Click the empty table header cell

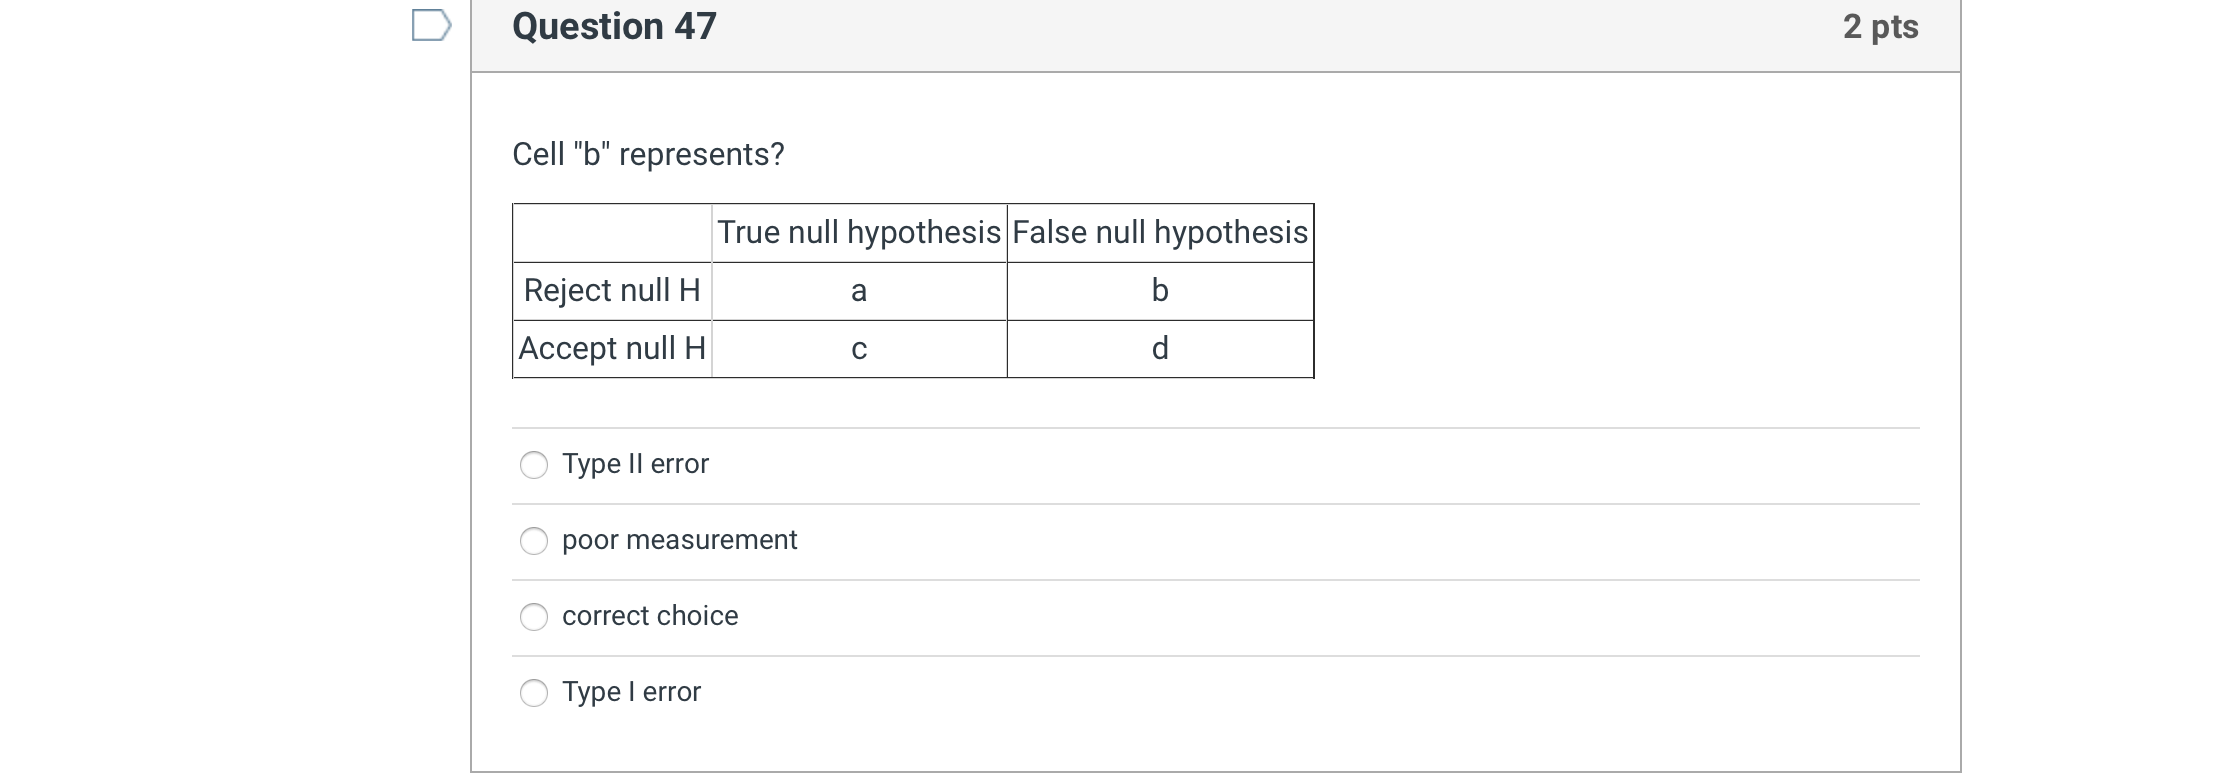(610, 233)
